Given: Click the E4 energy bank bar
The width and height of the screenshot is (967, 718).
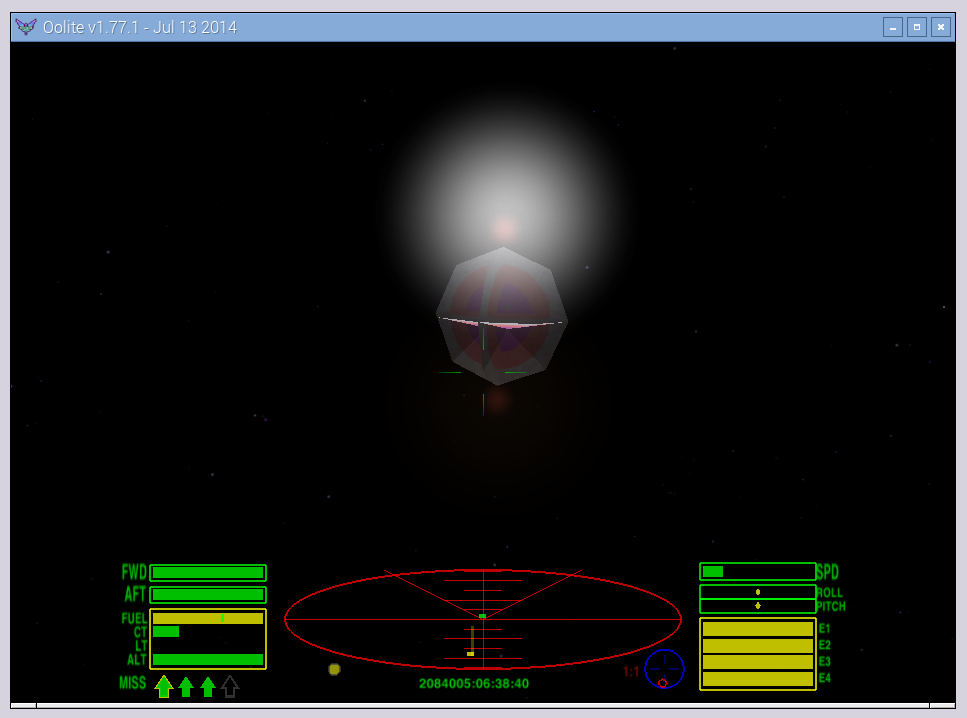Looking at the screenshot, I should [757, 679].
